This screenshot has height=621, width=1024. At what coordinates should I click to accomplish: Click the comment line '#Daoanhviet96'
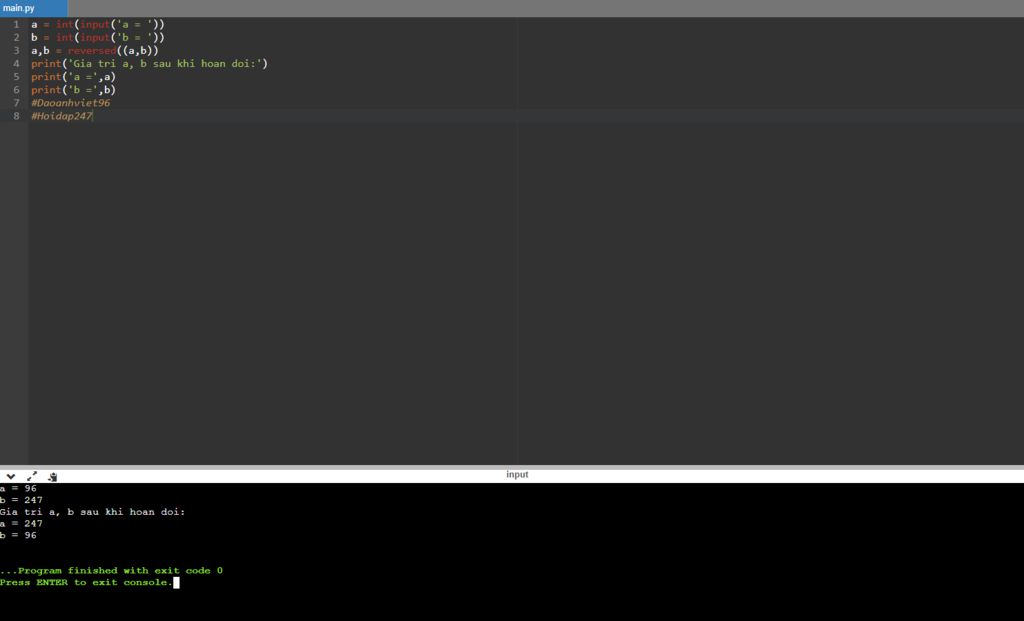[x=71, y=103]
